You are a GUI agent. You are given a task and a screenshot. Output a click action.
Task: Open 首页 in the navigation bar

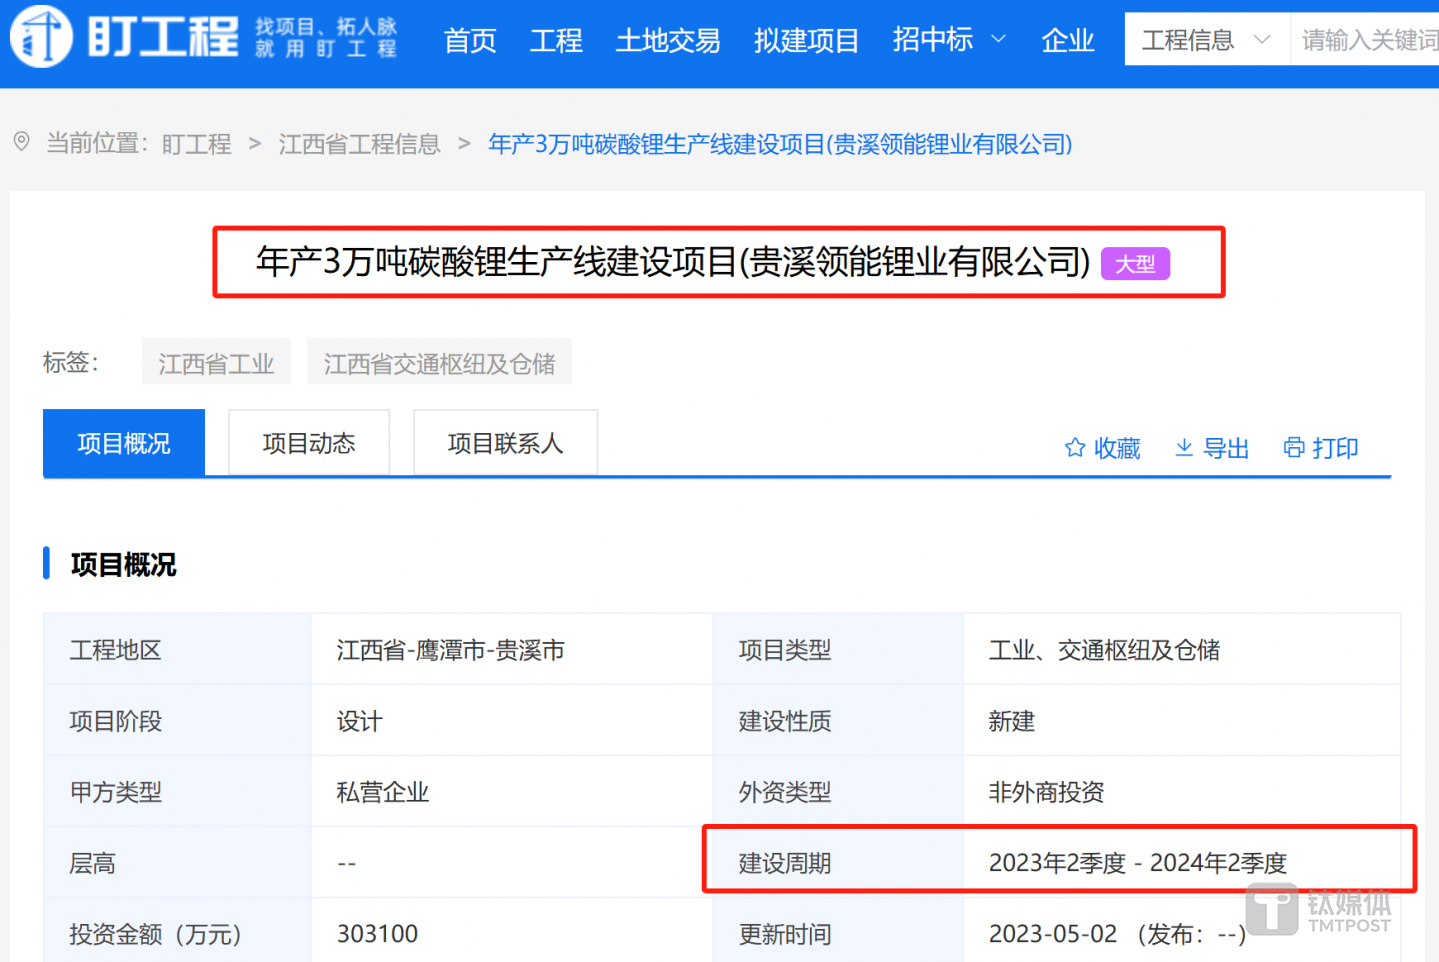click(x=470, y=40)
